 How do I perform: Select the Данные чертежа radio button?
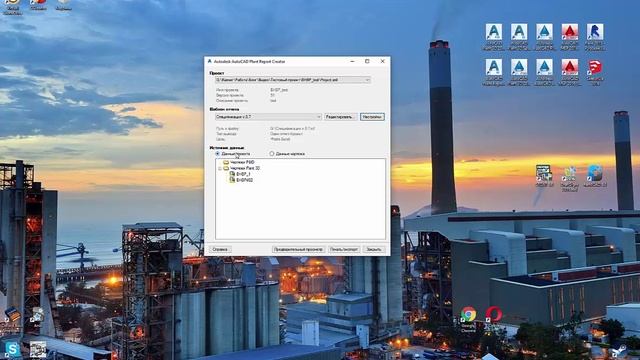tap(272, 154)
